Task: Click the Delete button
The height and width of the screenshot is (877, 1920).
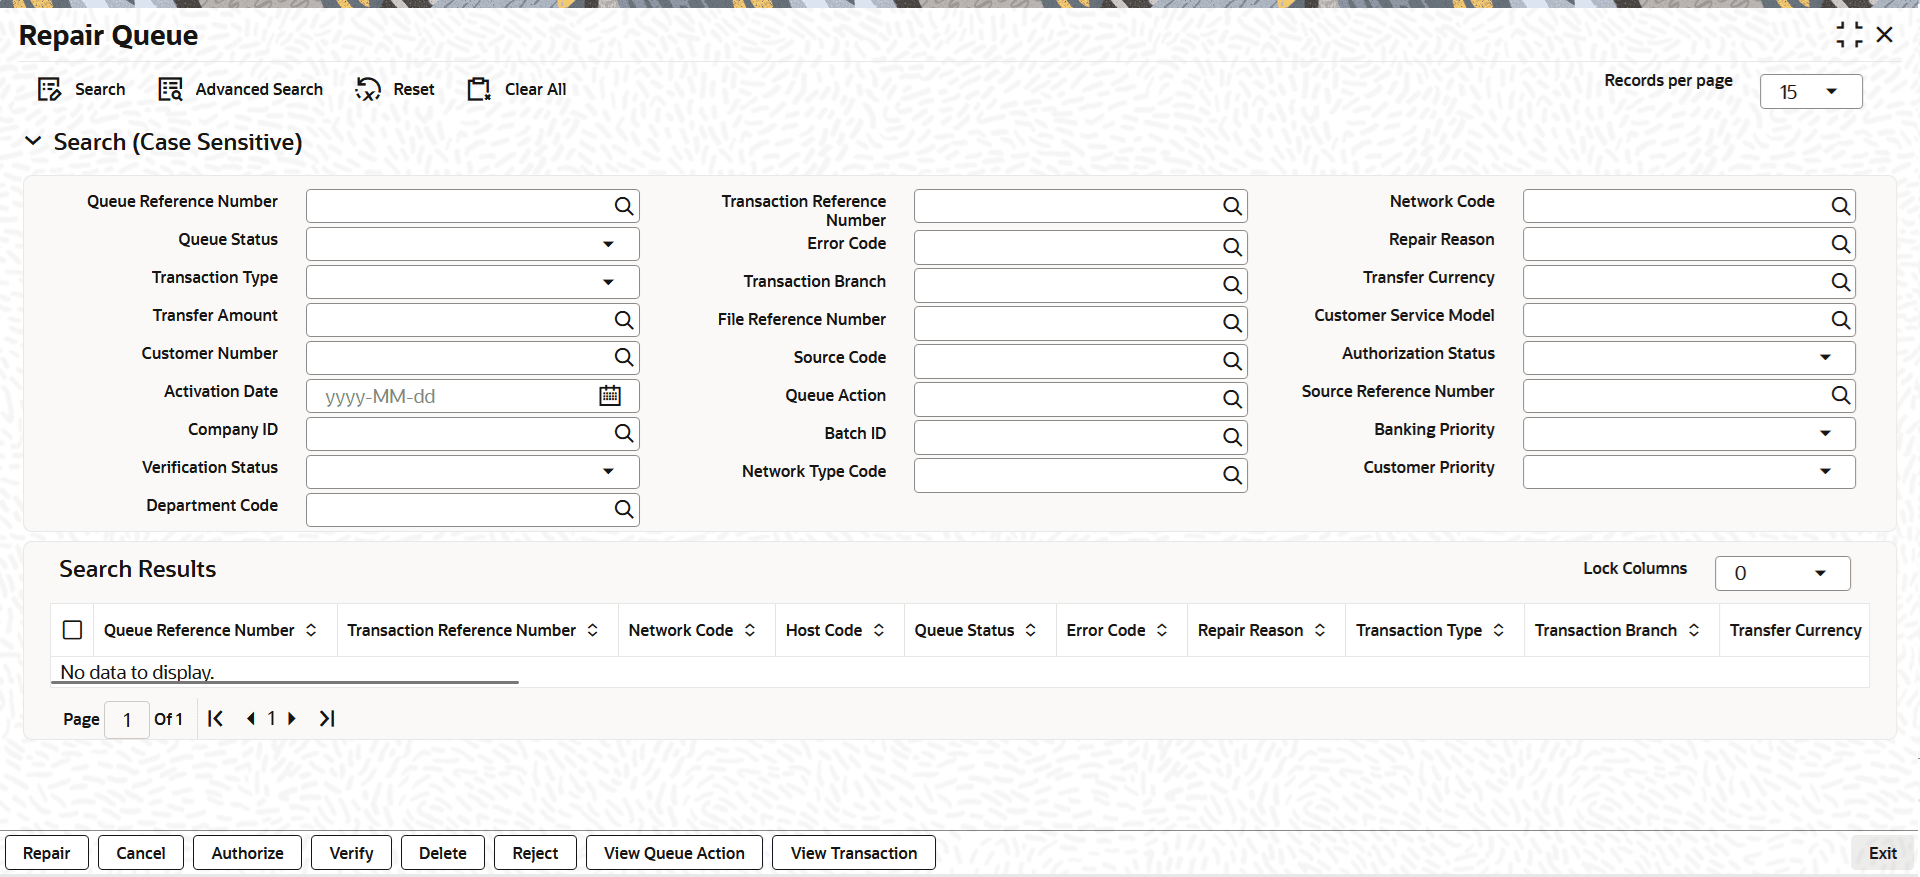Action: click(x=443, y=853)
